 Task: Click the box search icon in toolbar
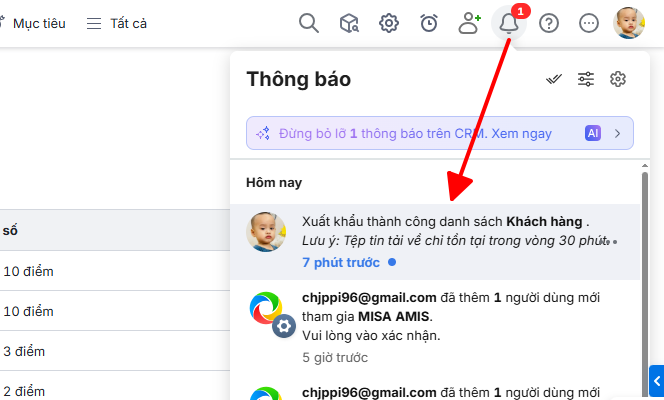[349, 23]
